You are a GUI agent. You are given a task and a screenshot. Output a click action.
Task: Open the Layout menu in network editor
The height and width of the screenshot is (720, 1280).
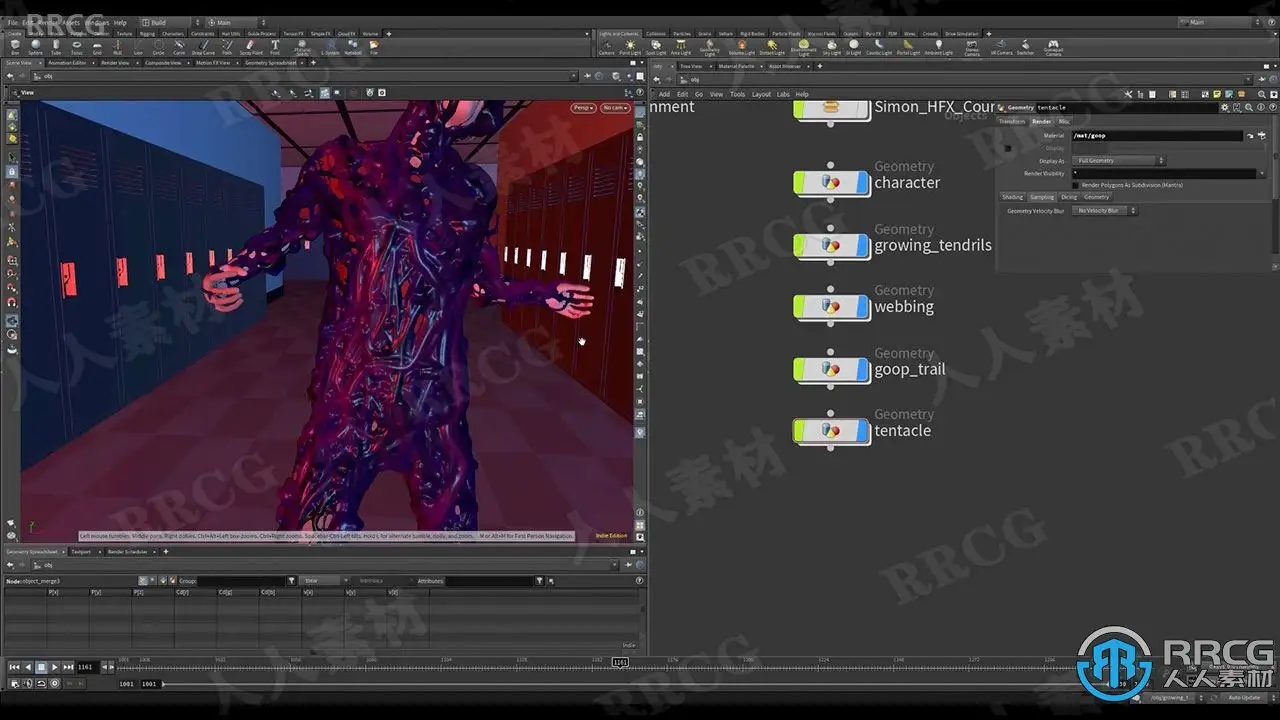coord(761,94)
